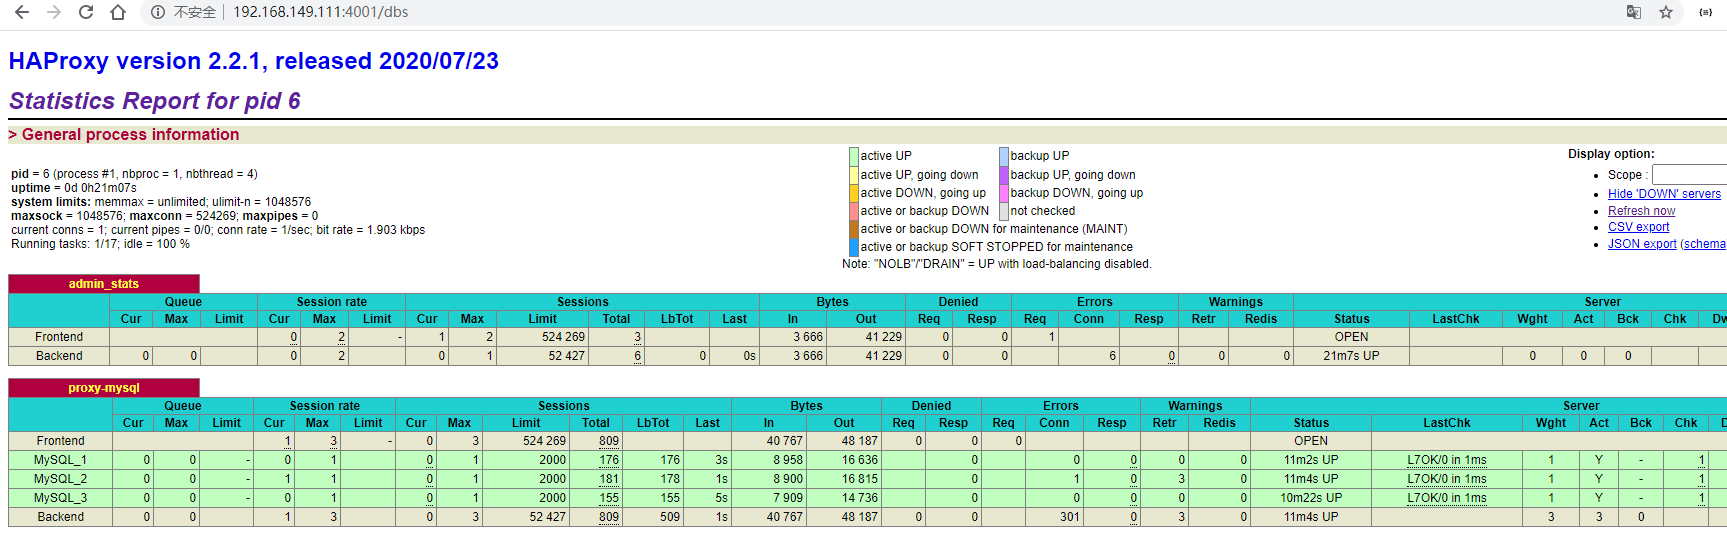Screen dimensions: 1727x539
Task: Click the not checked gray legend swatch
Action: click(1004, 211)
